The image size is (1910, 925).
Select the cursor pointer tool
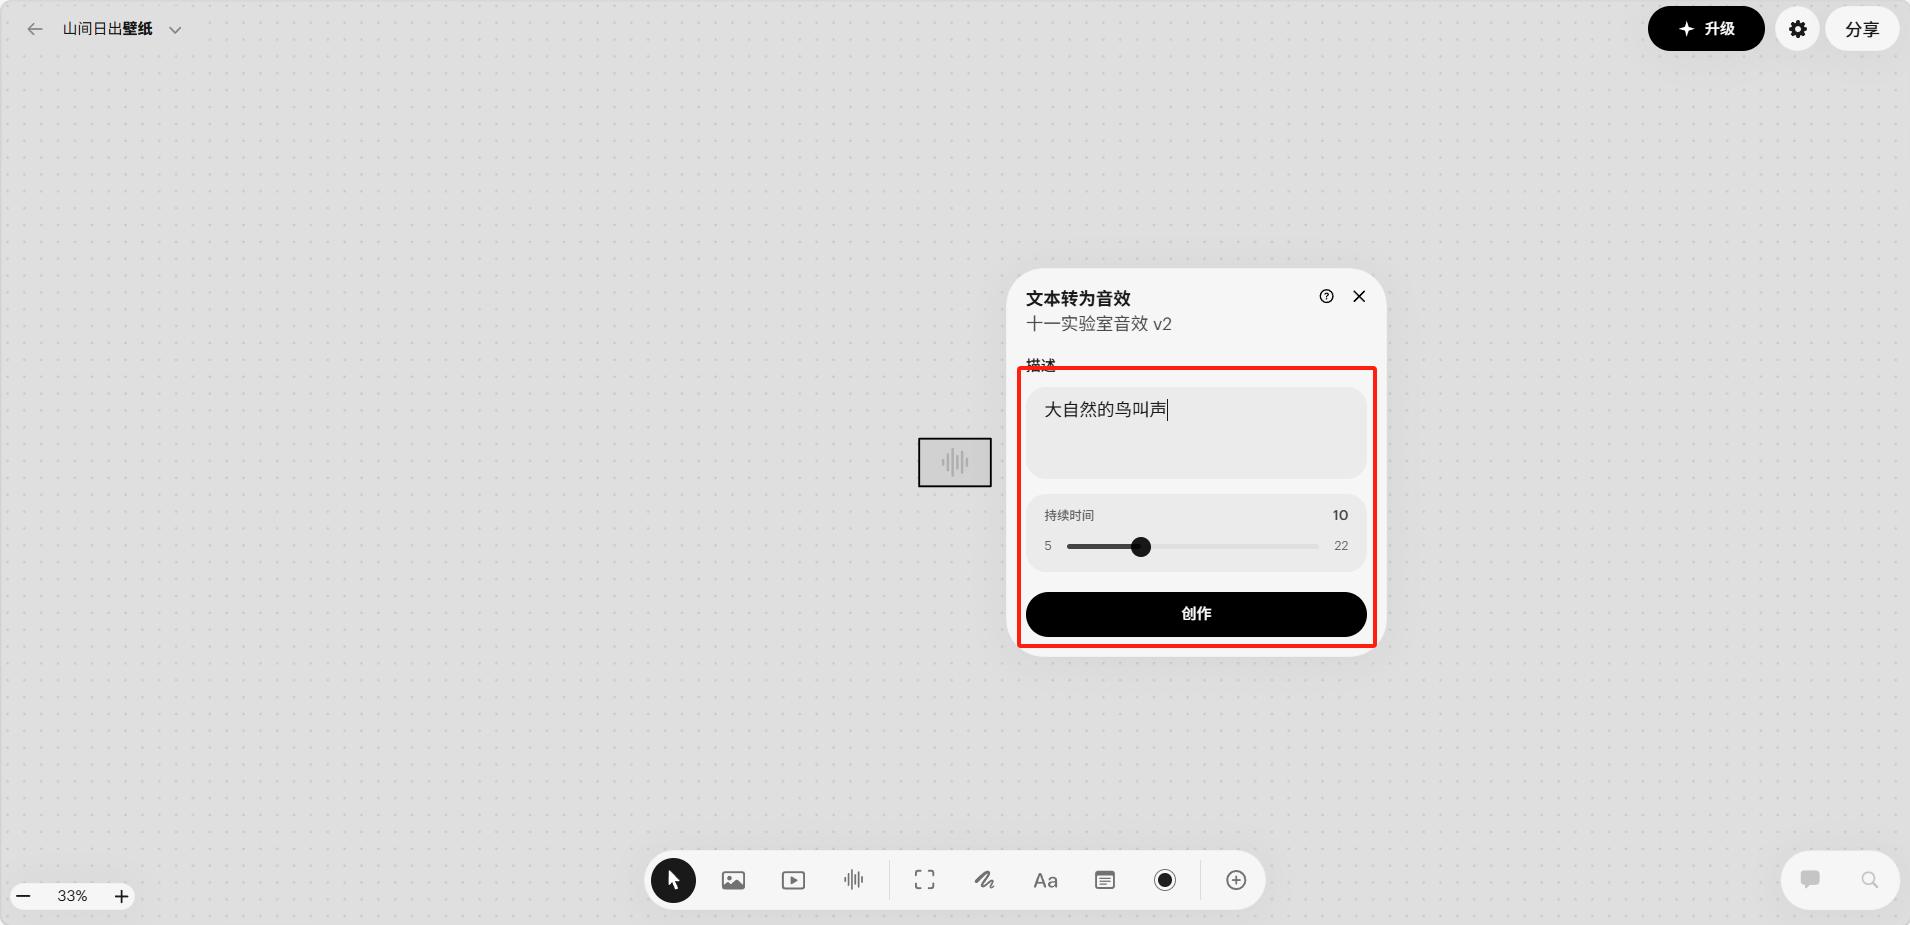[x=673, y=880]
